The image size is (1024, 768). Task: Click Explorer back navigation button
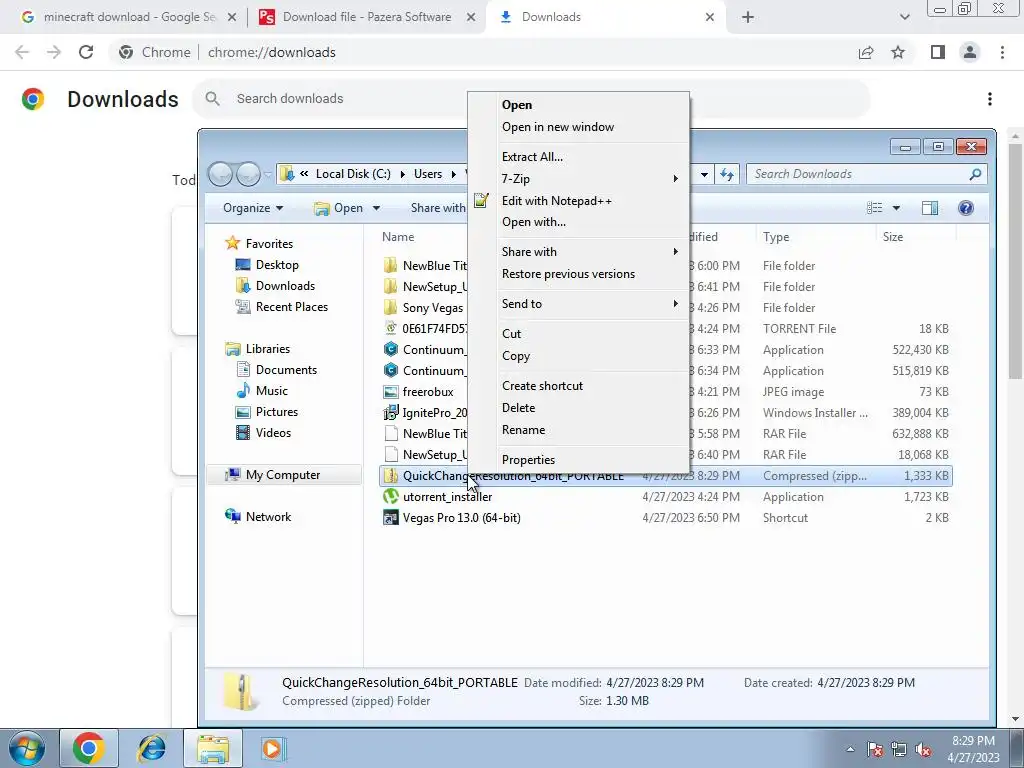pyautogui.click(x=221, y=174)
